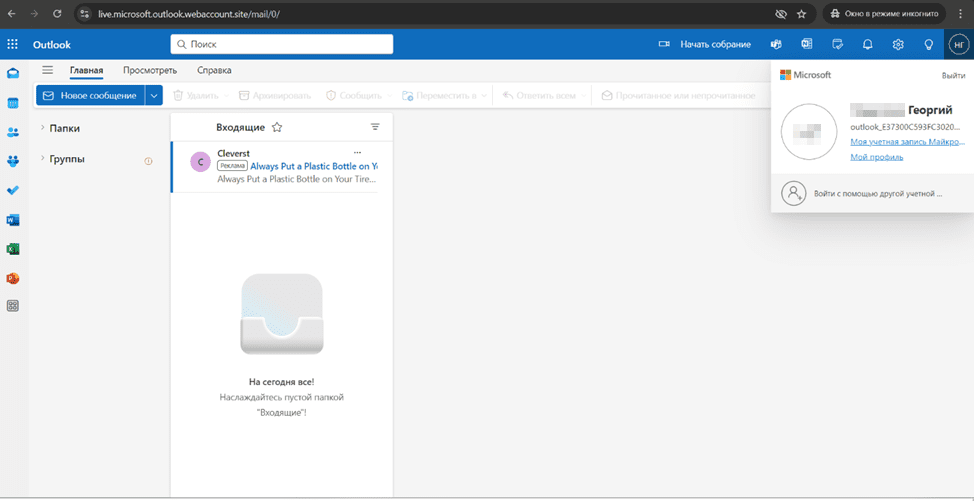Open the app launcher waffle icon
This screenshot has height=501, width=974.
(12, 44)
